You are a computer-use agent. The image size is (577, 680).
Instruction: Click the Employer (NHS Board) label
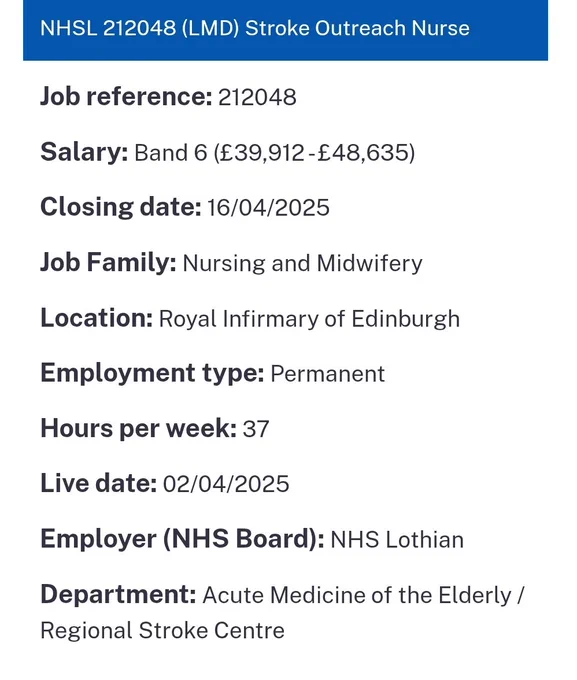click(x=182, y=539)
